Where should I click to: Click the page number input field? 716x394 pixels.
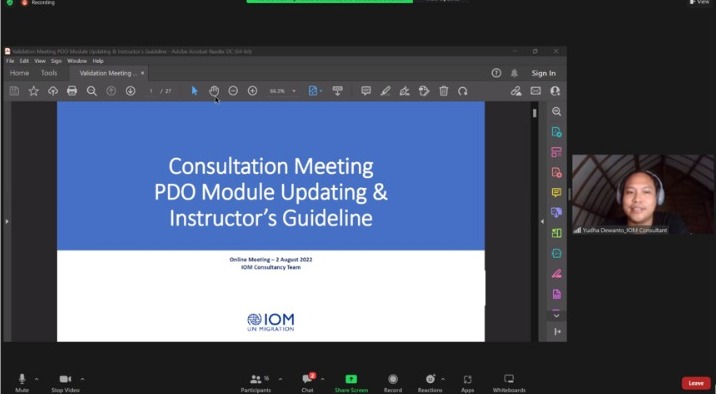(151, 91)
